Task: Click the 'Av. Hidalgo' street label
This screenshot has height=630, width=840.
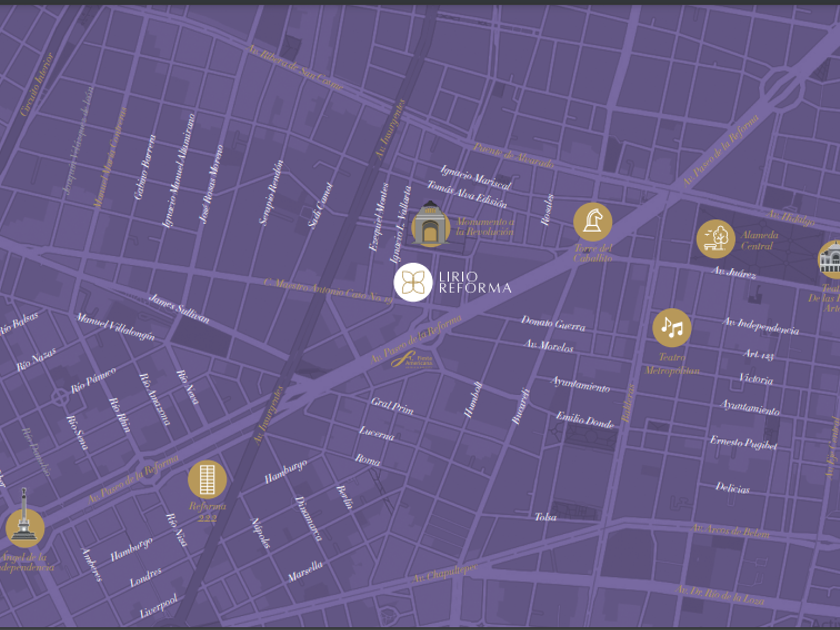Action: click(x=791, y=218)
